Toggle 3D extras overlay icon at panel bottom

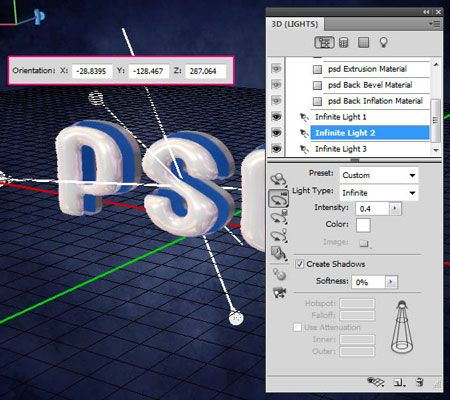pos(375,382)
